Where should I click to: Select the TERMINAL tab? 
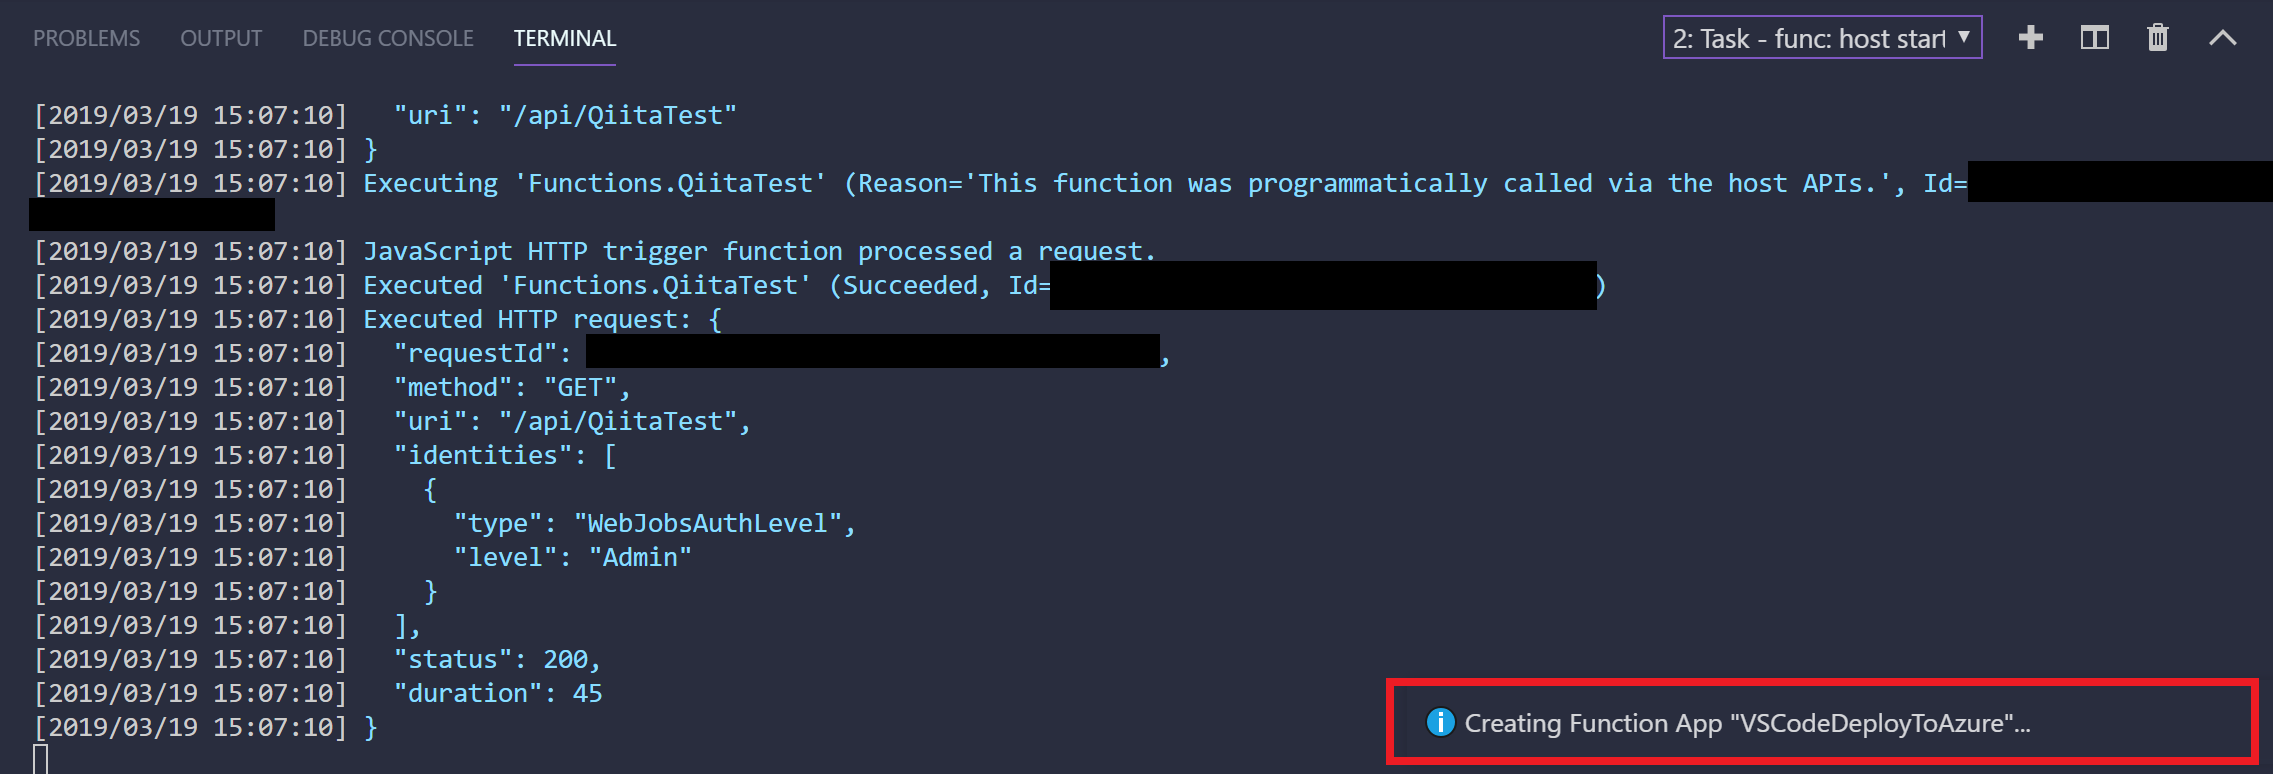coord(564,38)
